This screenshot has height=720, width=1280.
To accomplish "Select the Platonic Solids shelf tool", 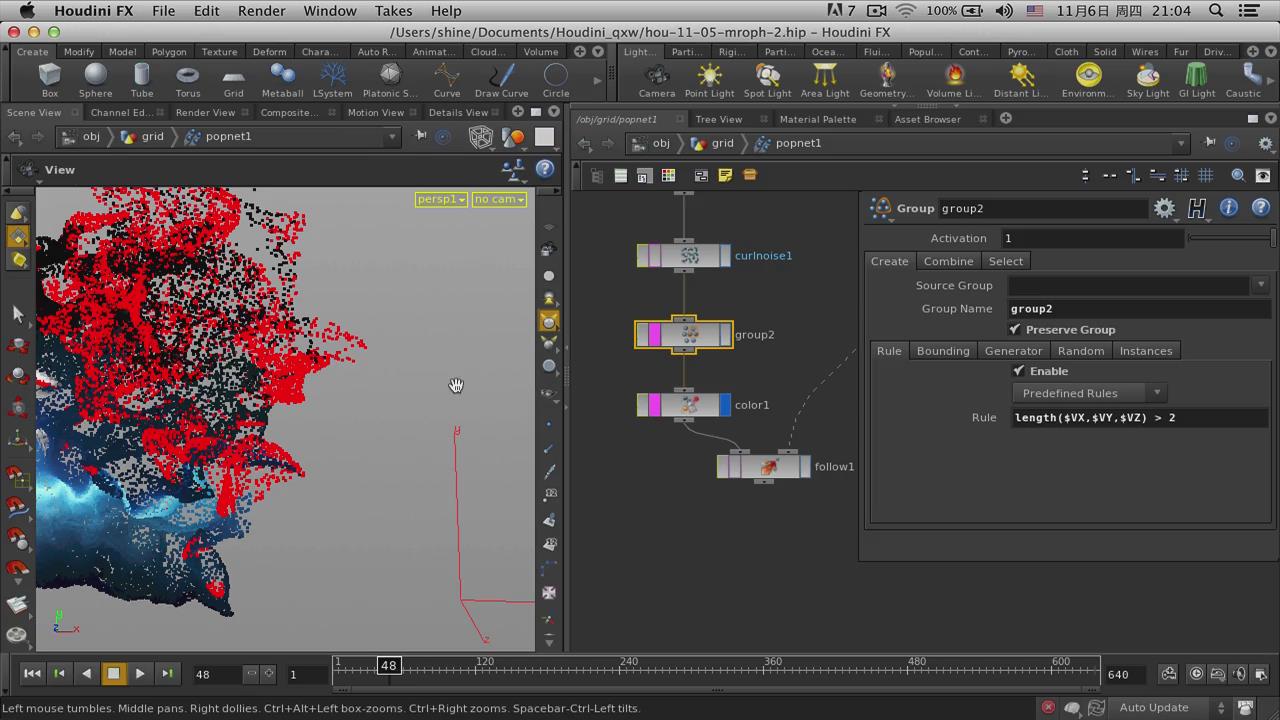I will coord(390,80).
